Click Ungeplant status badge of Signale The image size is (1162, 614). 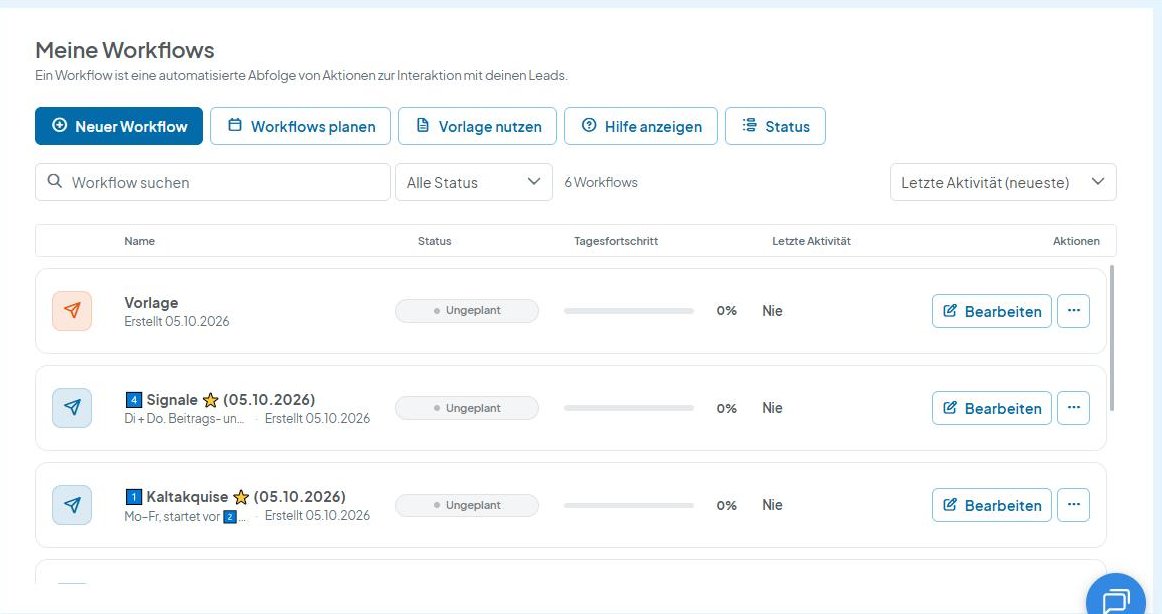(467, 408)
